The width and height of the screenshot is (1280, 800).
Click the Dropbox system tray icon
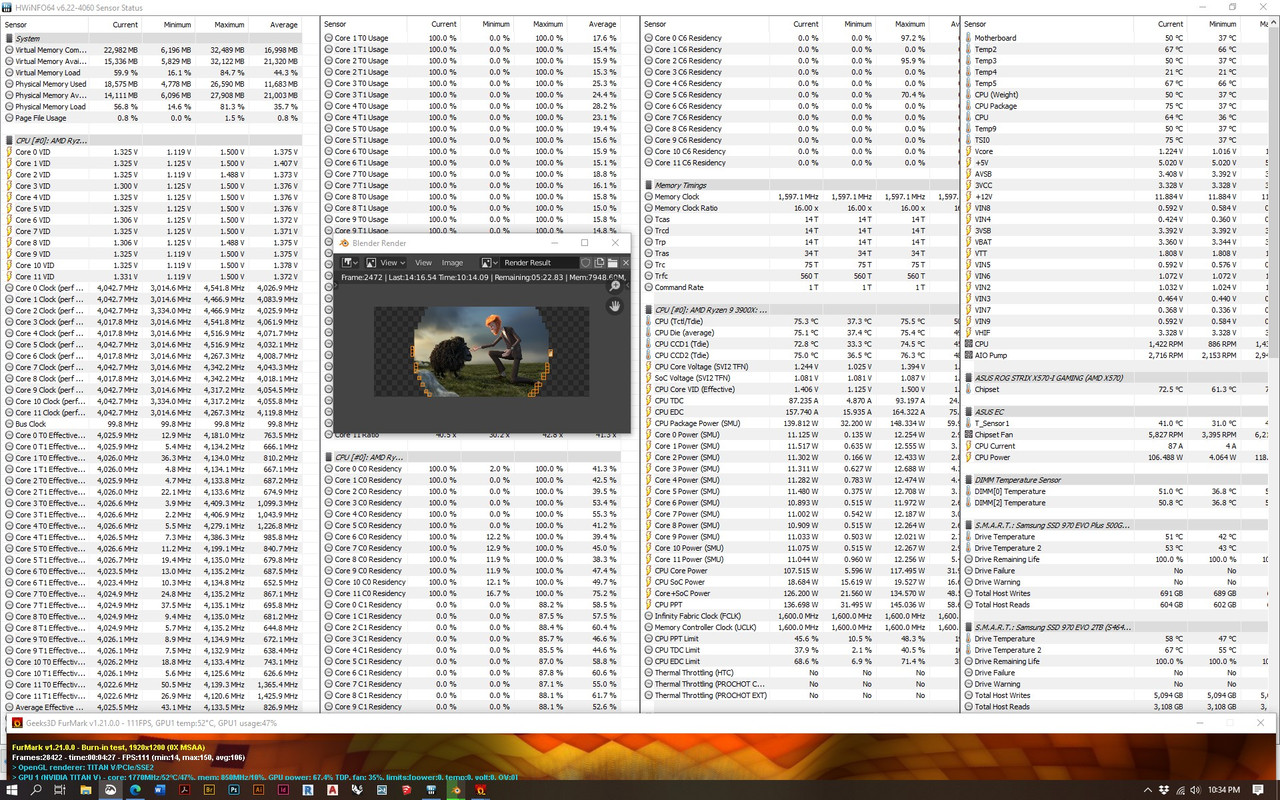(x=1164, y=789)
